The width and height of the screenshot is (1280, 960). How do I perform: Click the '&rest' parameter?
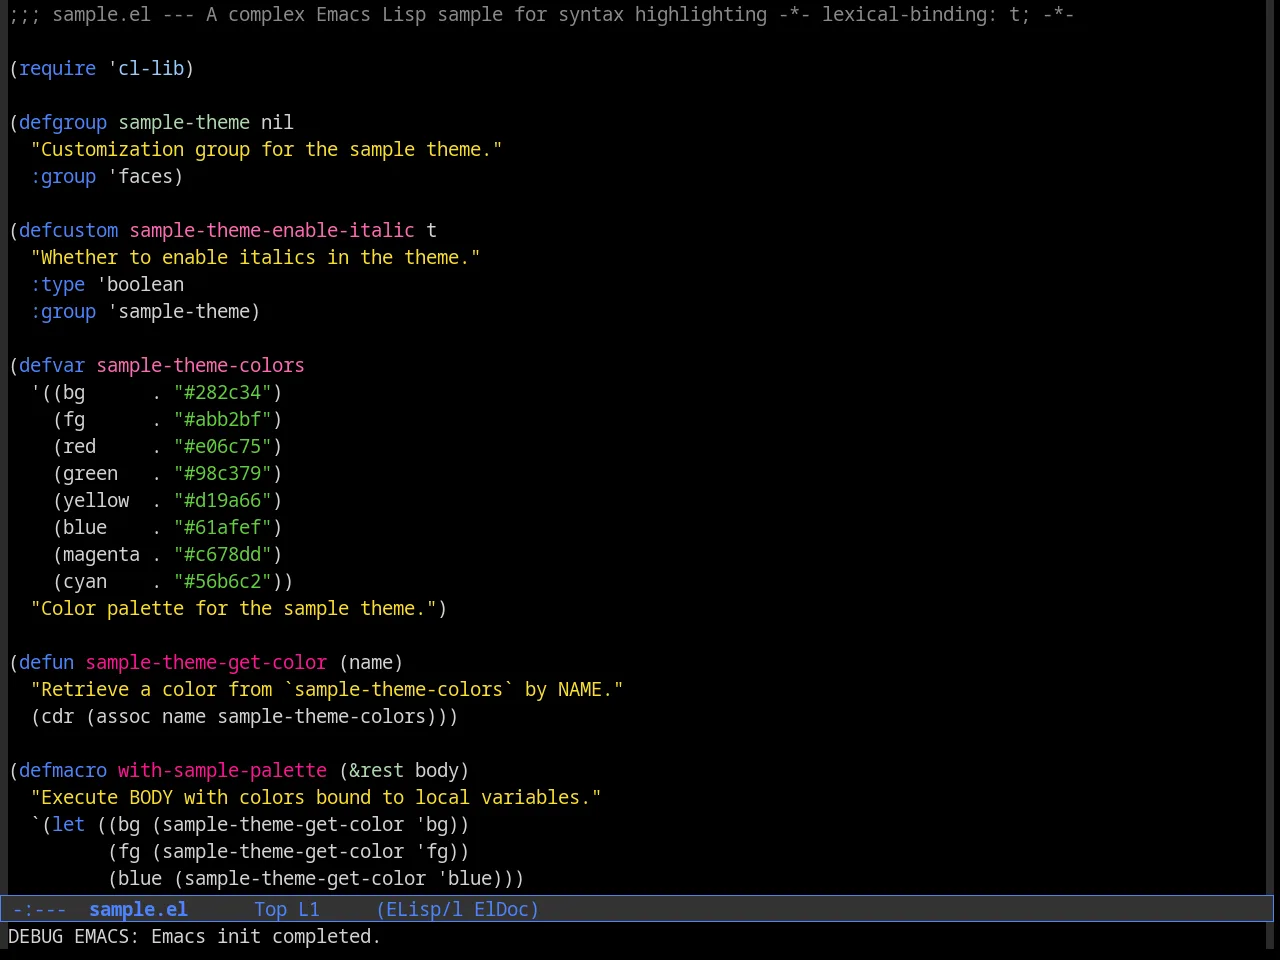click(376, 770)
